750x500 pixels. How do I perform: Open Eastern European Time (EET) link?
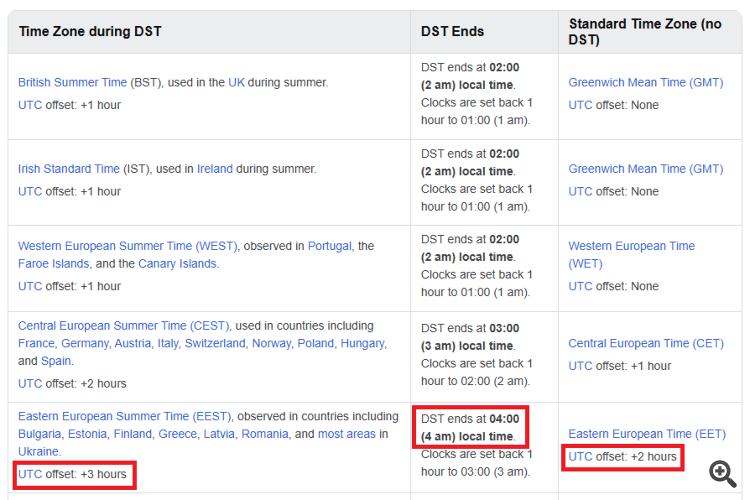[647, 434]
